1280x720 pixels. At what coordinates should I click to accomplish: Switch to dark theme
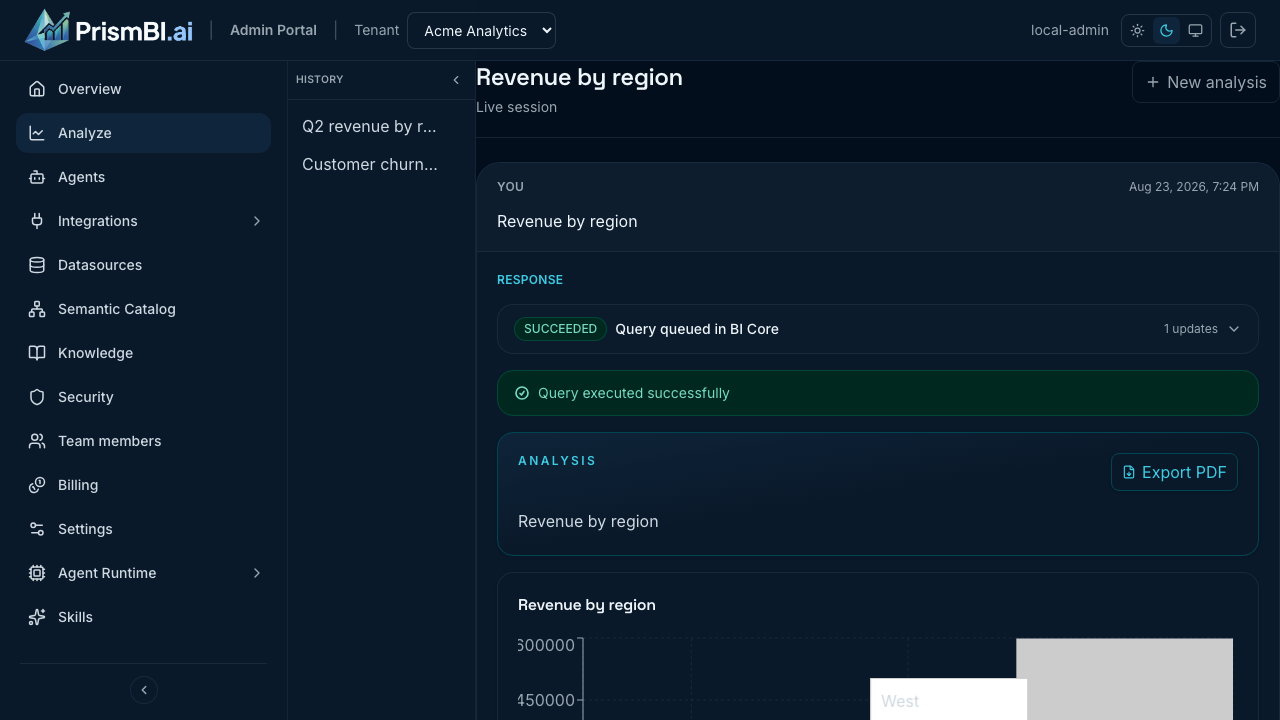(1166, 30)
